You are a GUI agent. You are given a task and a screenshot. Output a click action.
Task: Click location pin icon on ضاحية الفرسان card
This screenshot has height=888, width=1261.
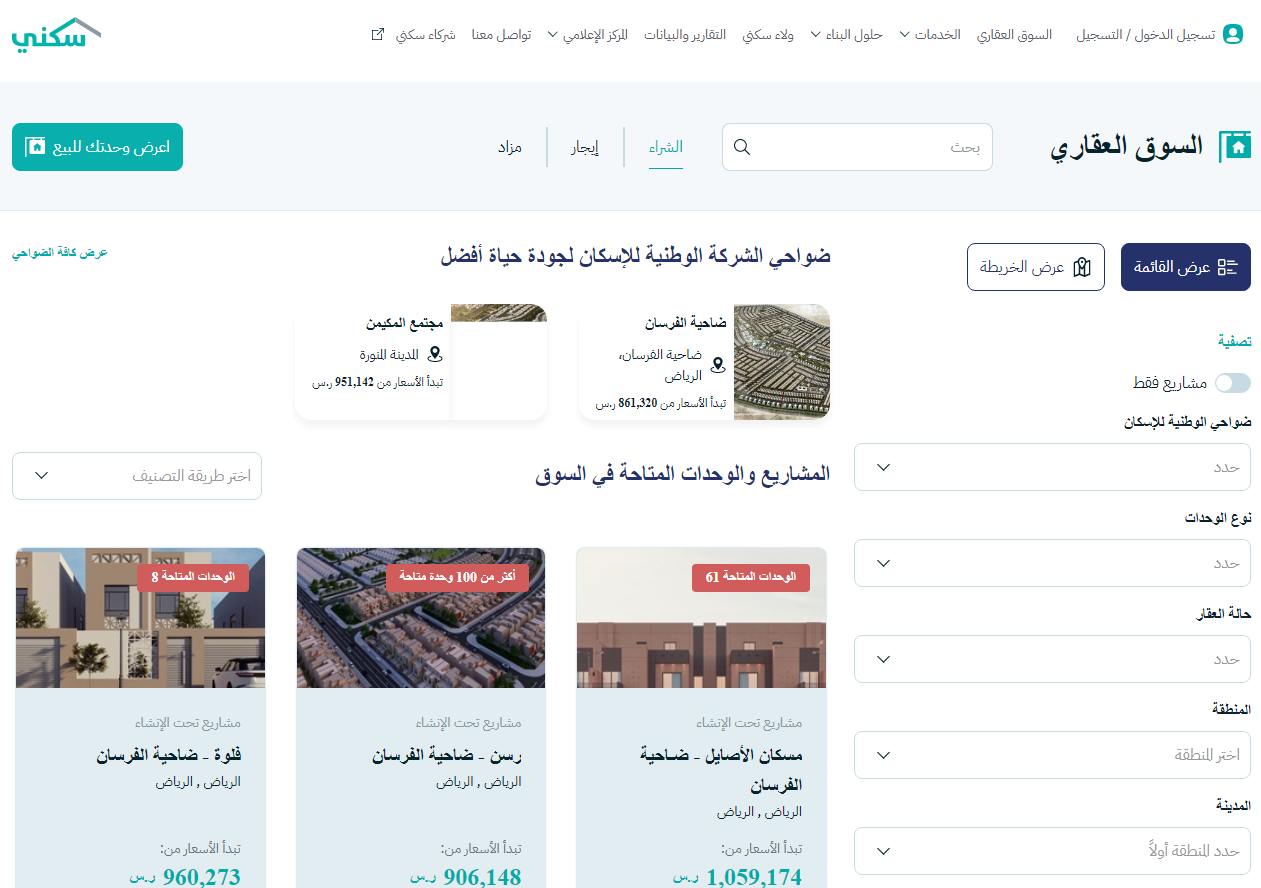(717, 365)
